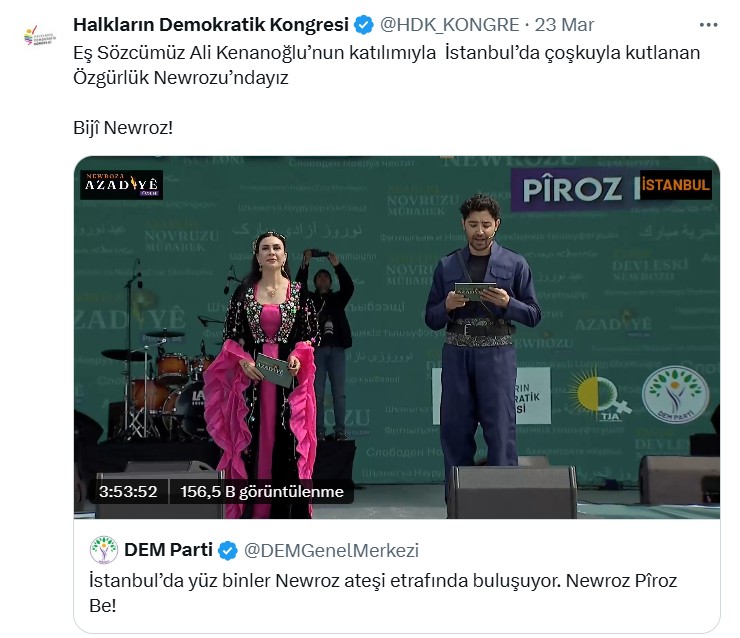Click the main tweet text about Özgürlük Newrozu
Image resolution: width=740 pixels, height=638 pixels.
click(387, 65)
